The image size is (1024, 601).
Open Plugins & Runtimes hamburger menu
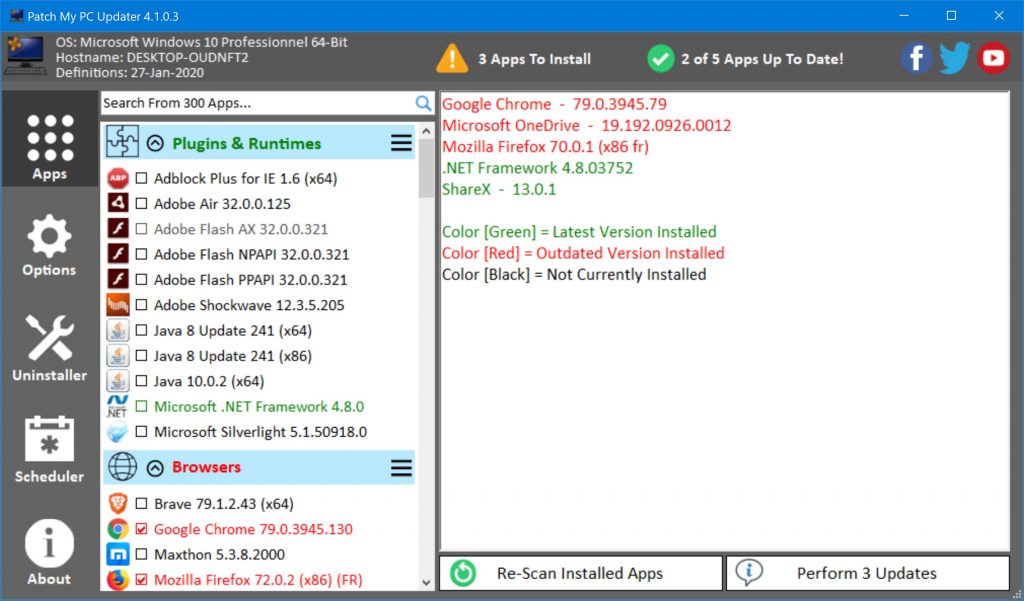pyautogui.click(x=401, y=143)
